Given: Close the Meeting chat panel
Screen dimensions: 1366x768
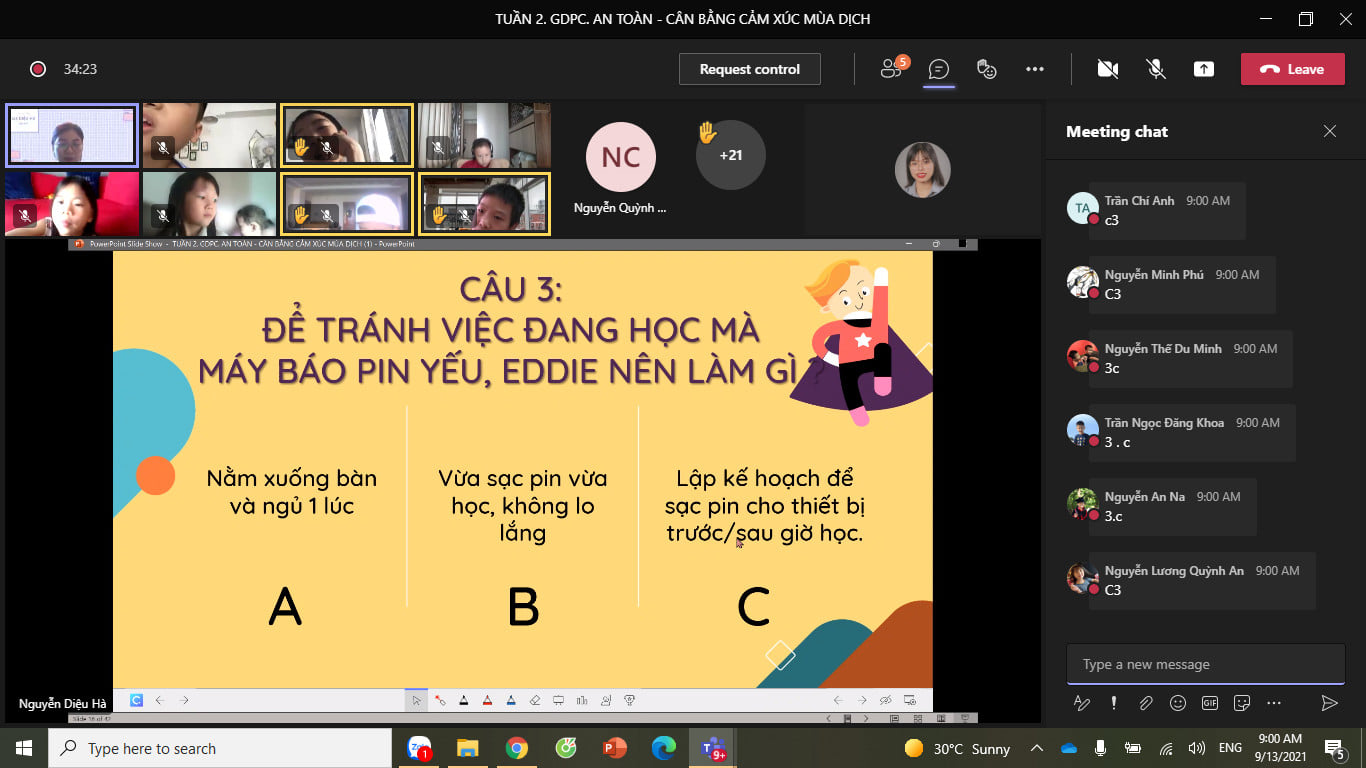Looking at the screenshot, I should coord(1329,131).
